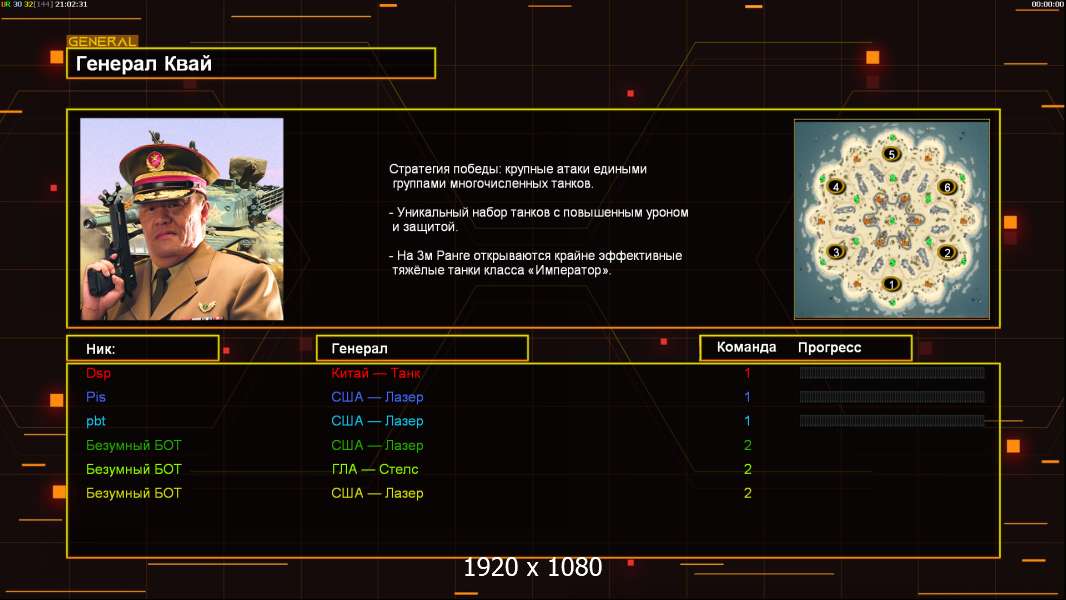
Task: Click the "Стратегия победы" description line
Action: 518,176
